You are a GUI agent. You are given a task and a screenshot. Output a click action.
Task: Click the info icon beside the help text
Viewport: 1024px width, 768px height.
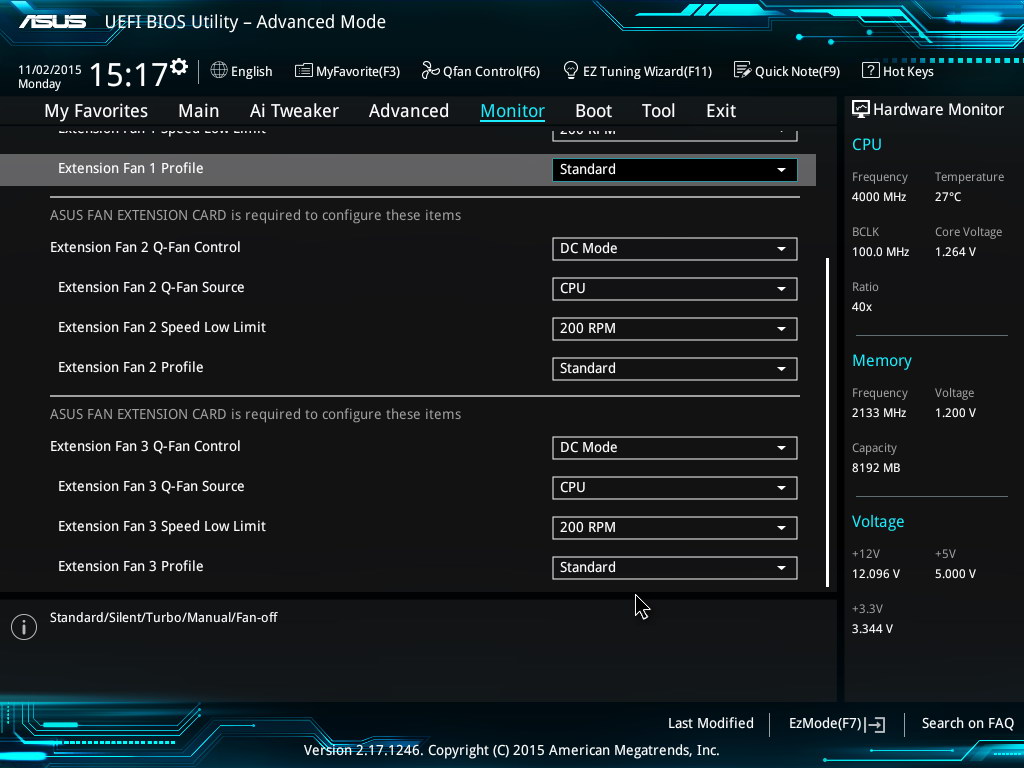coord(23,627)
